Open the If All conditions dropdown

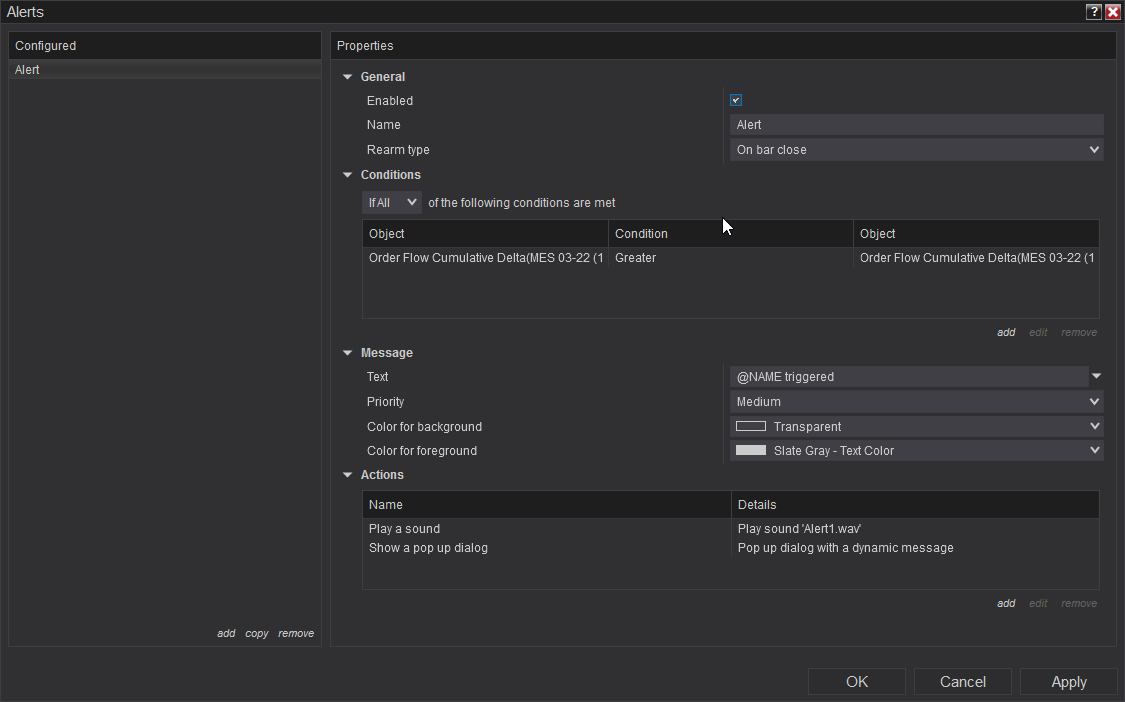(392, 202)
